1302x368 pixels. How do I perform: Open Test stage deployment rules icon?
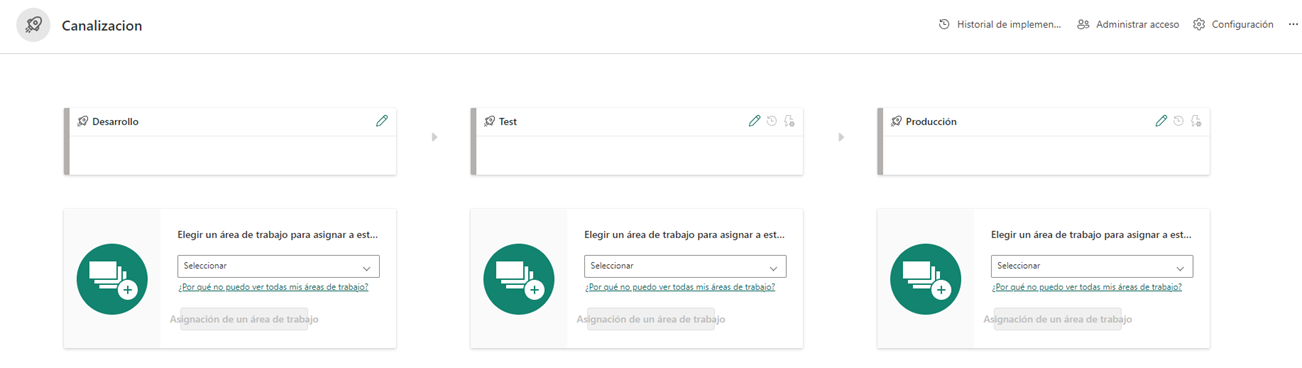(x=789, y=121)
